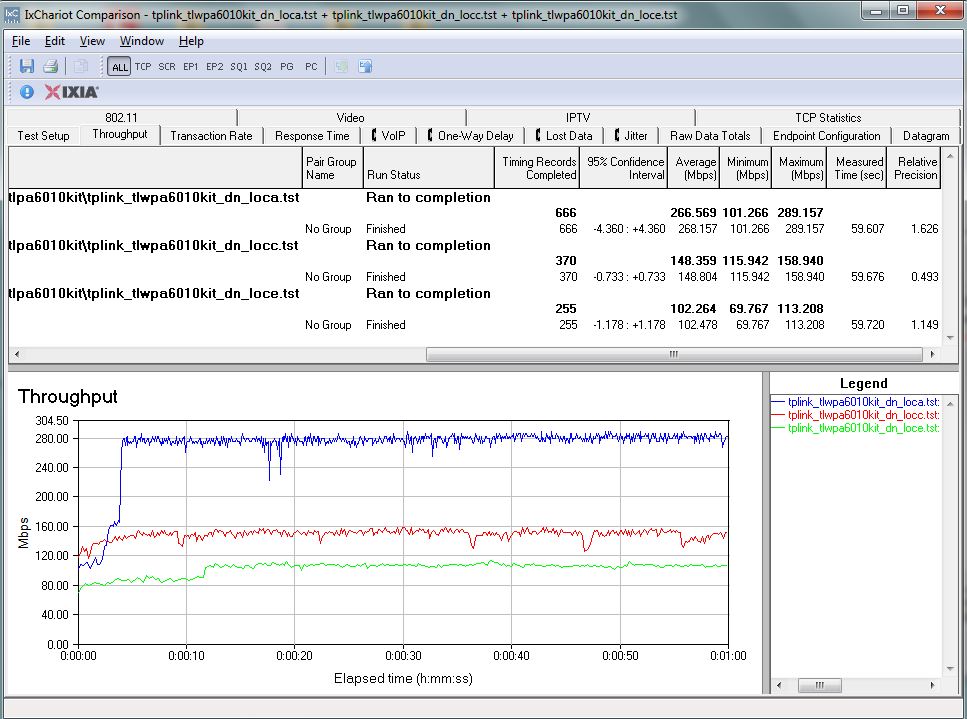Click the red dn_locc.tst legend entry

(x=855, y=415)
